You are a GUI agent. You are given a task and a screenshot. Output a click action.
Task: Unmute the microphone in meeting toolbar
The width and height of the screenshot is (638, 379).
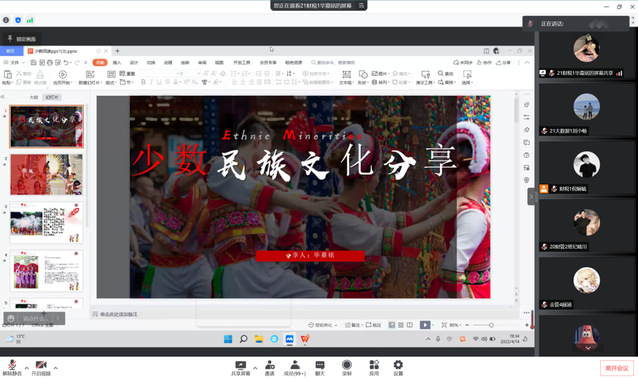coord(12,367)
